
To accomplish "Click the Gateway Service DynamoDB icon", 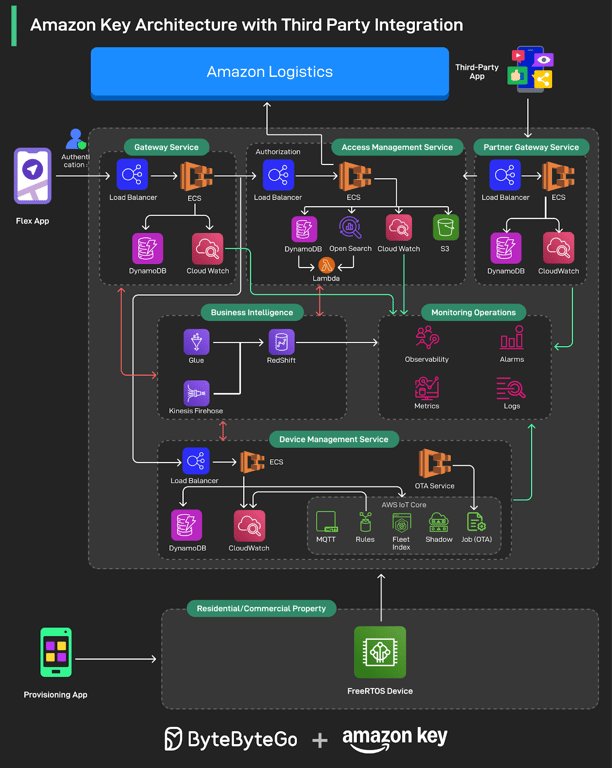I will [x=147, y=248].
